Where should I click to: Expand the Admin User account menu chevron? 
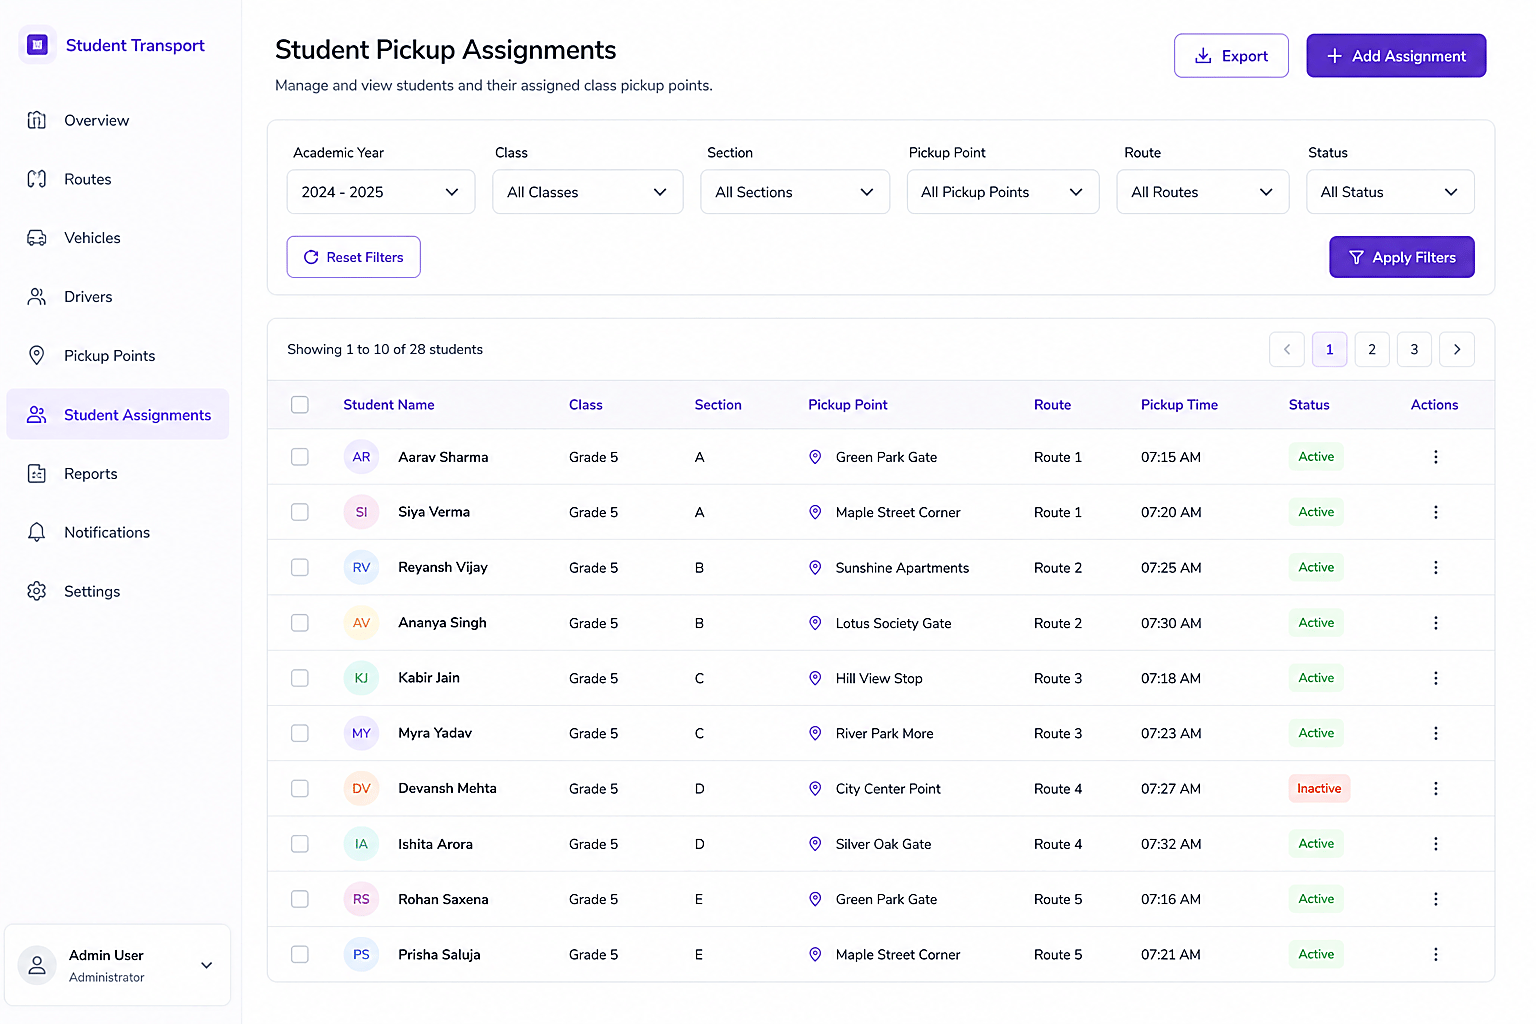pyautogui.click(x=207, y=965)
